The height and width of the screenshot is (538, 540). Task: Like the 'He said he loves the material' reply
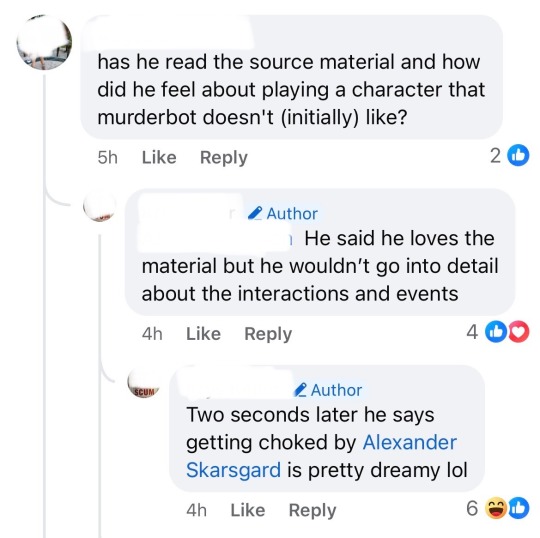pos(203,334)
